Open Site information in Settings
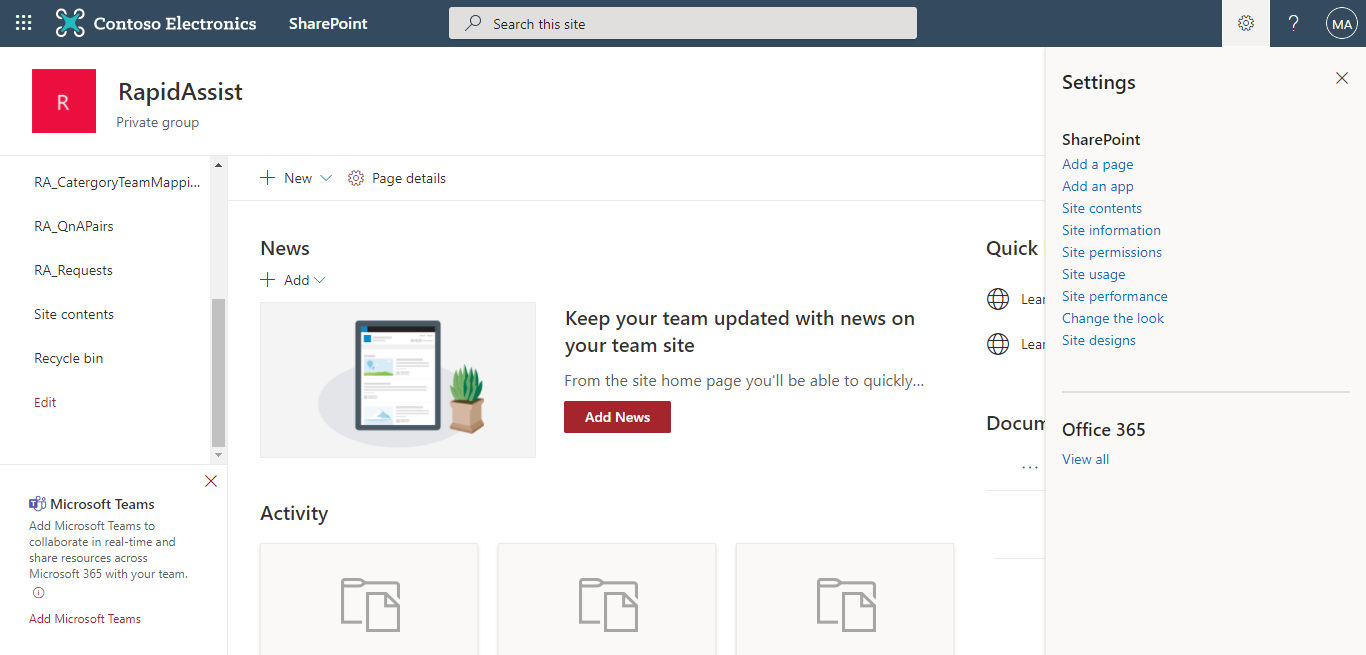1366x655 pixels. pos(1111,230)
